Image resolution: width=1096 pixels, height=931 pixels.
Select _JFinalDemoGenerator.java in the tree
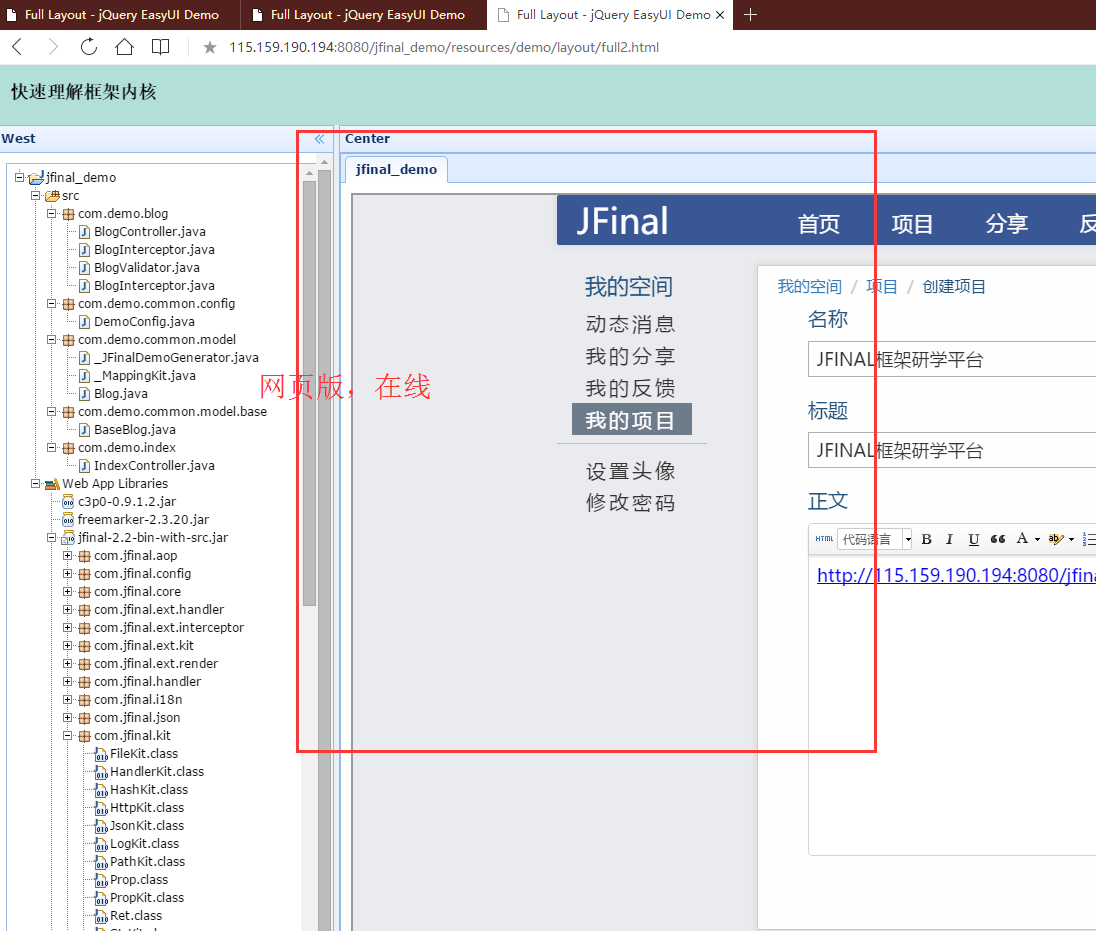(x=176, y=358)
